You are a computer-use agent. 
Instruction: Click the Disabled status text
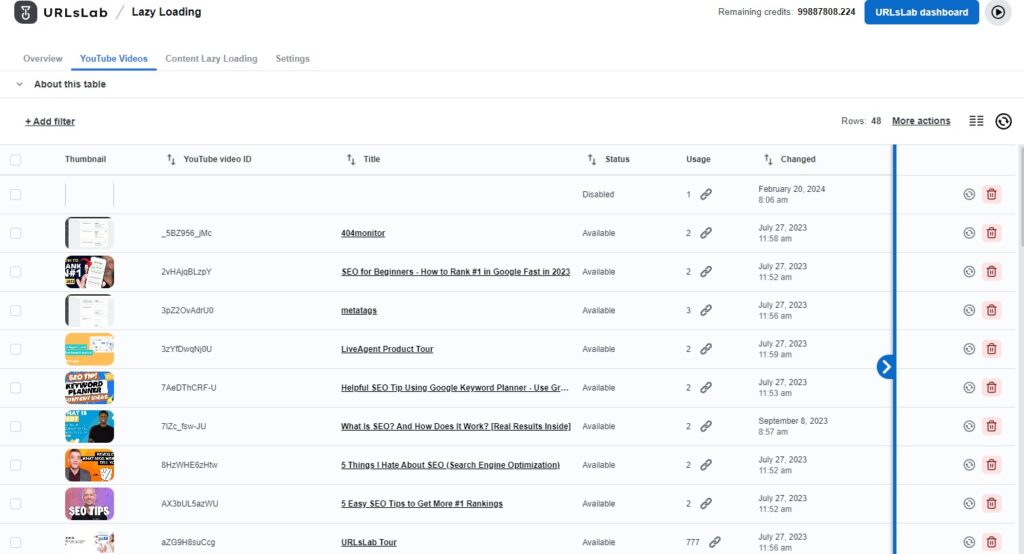point(598,195)
